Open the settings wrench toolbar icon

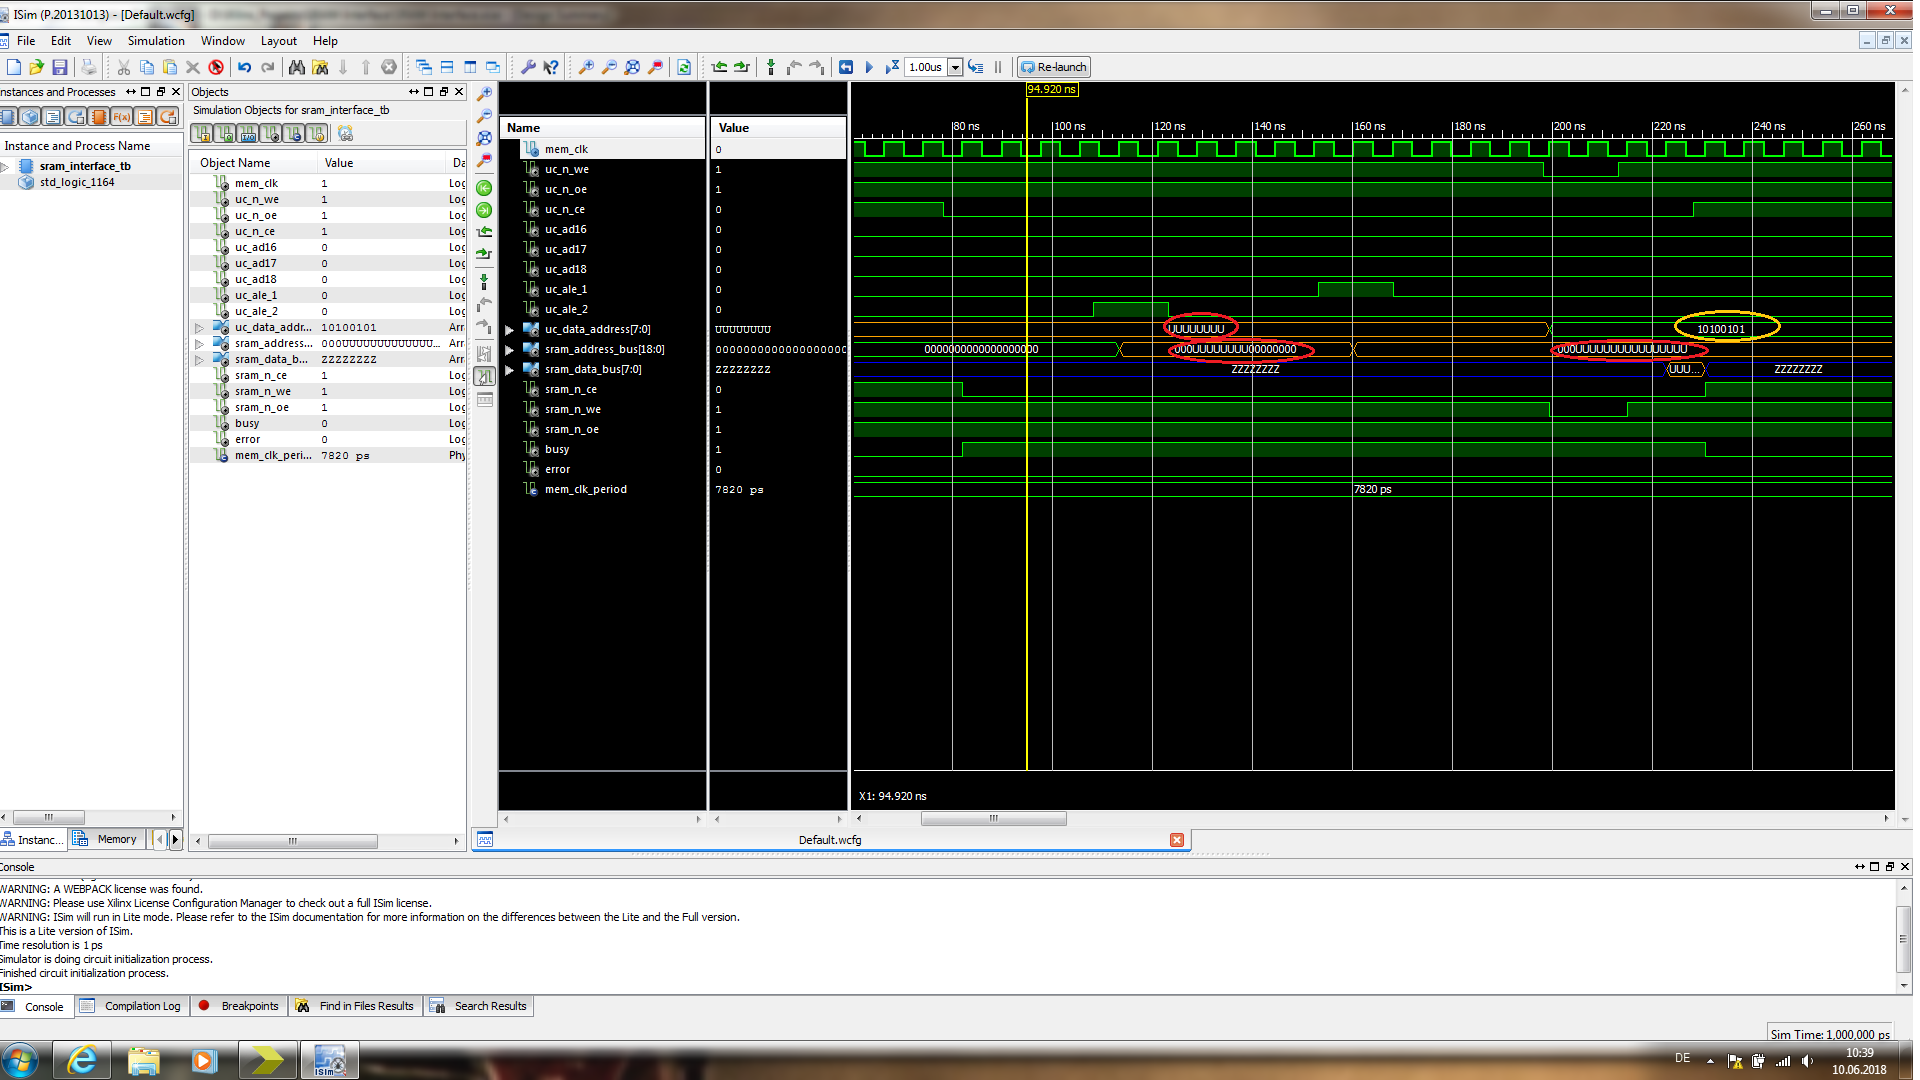point(528,67)
